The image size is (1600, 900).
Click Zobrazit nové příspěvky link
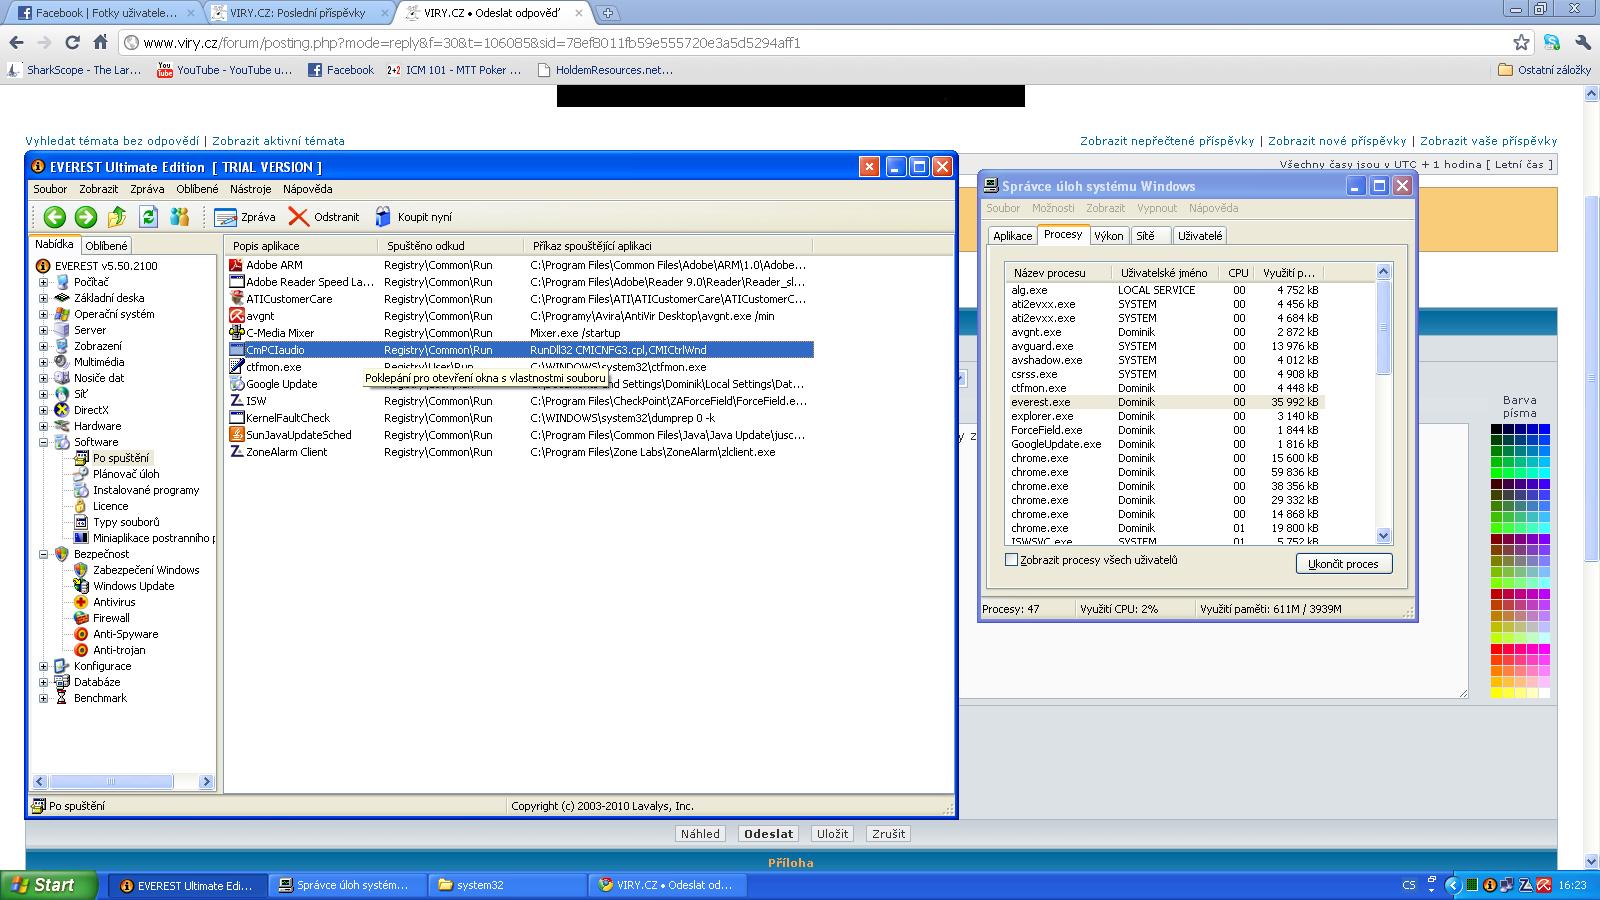pyautogui.click(x=1337, y=141)
